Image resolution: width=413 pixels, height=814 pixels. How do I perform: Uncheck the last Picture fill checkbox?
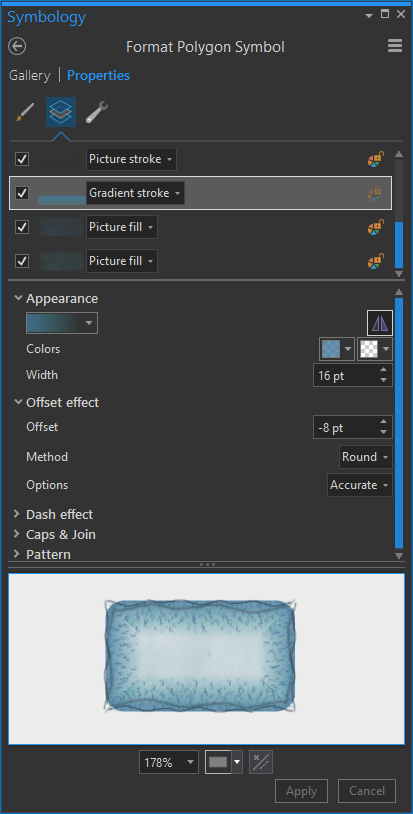tap(22, 261)
